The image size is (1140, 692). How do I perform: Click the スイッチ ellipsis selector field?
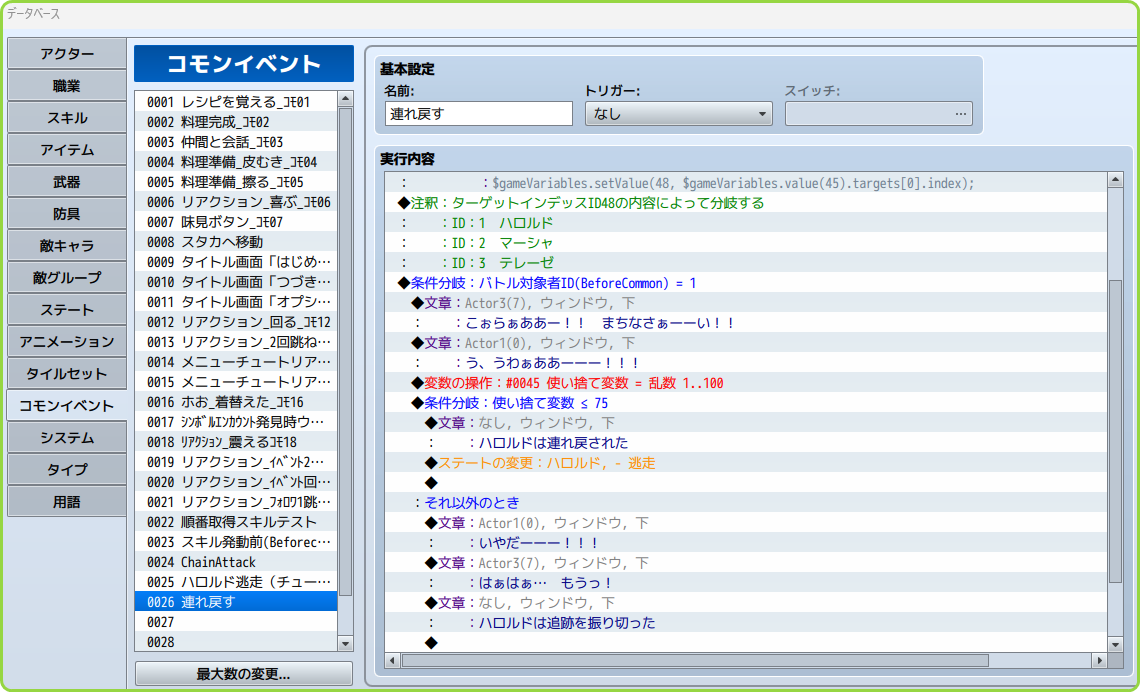click(x=879, y=113)
